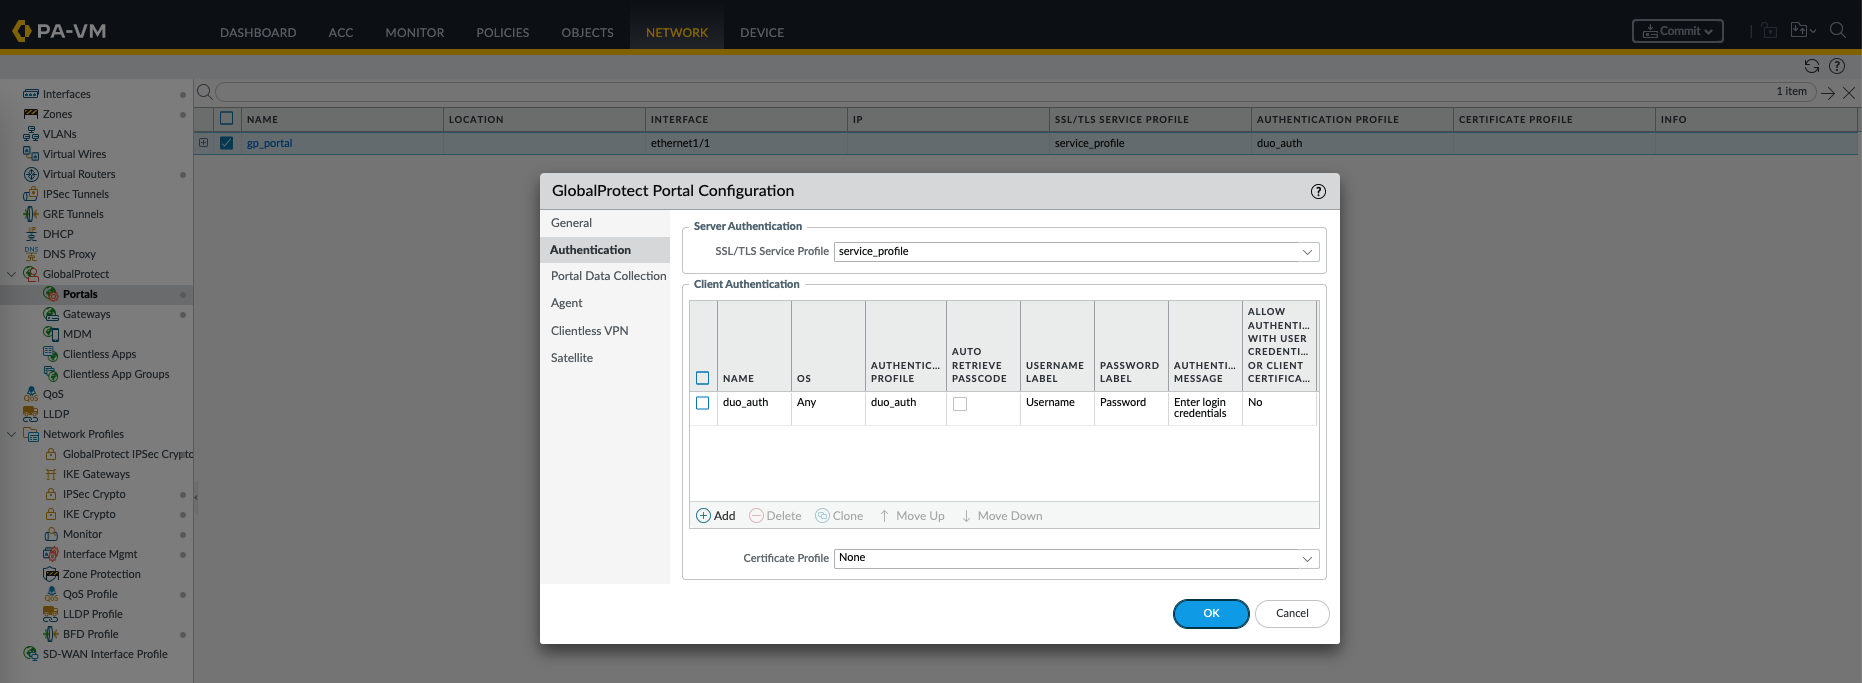Switch to the Agent tab

(566, 303)
